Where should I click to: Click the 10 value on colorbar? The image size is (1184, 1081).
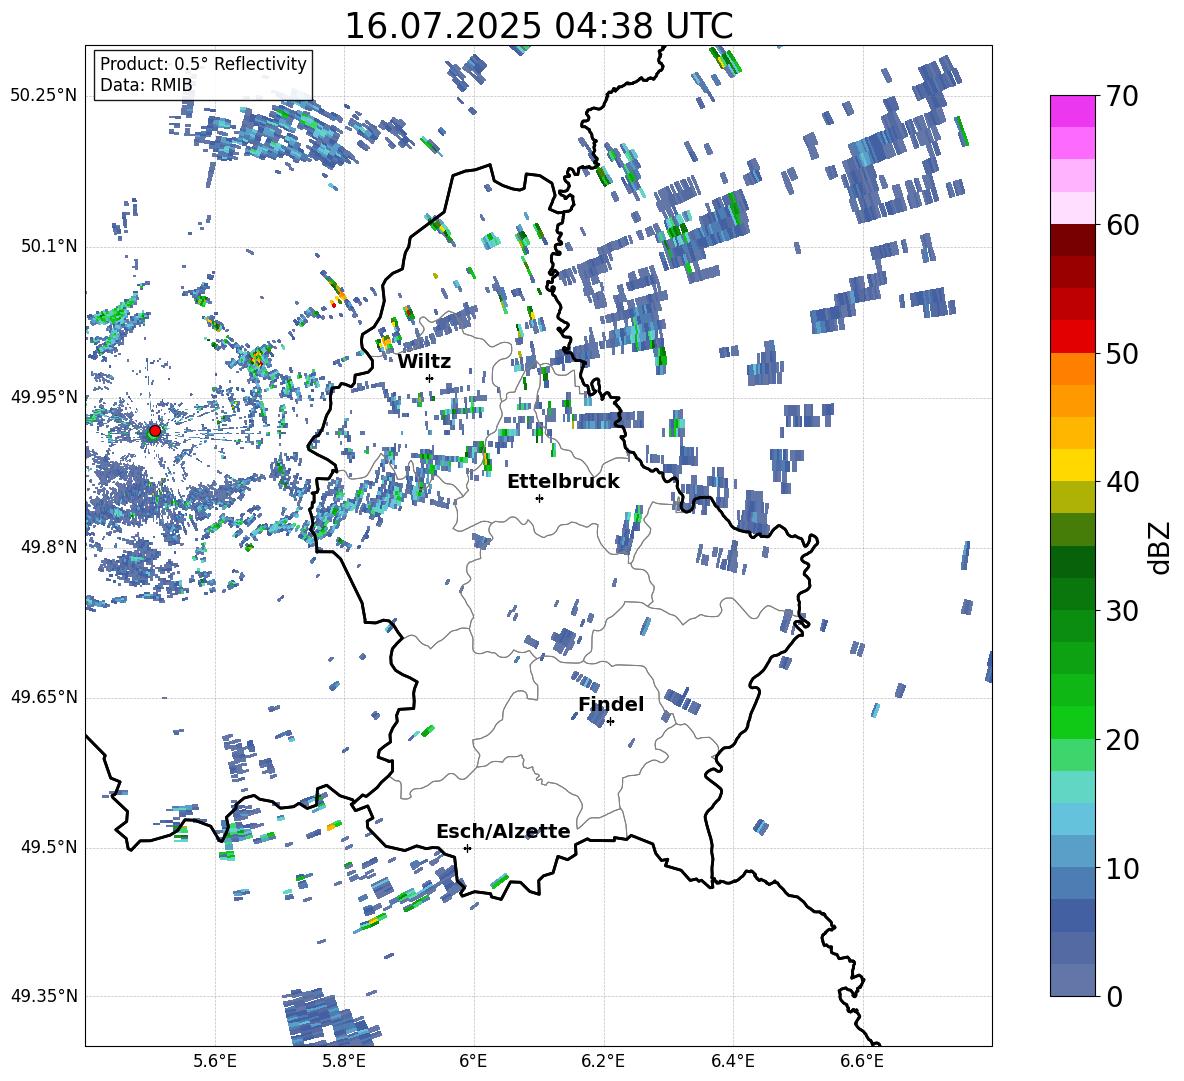[1122, 868]
